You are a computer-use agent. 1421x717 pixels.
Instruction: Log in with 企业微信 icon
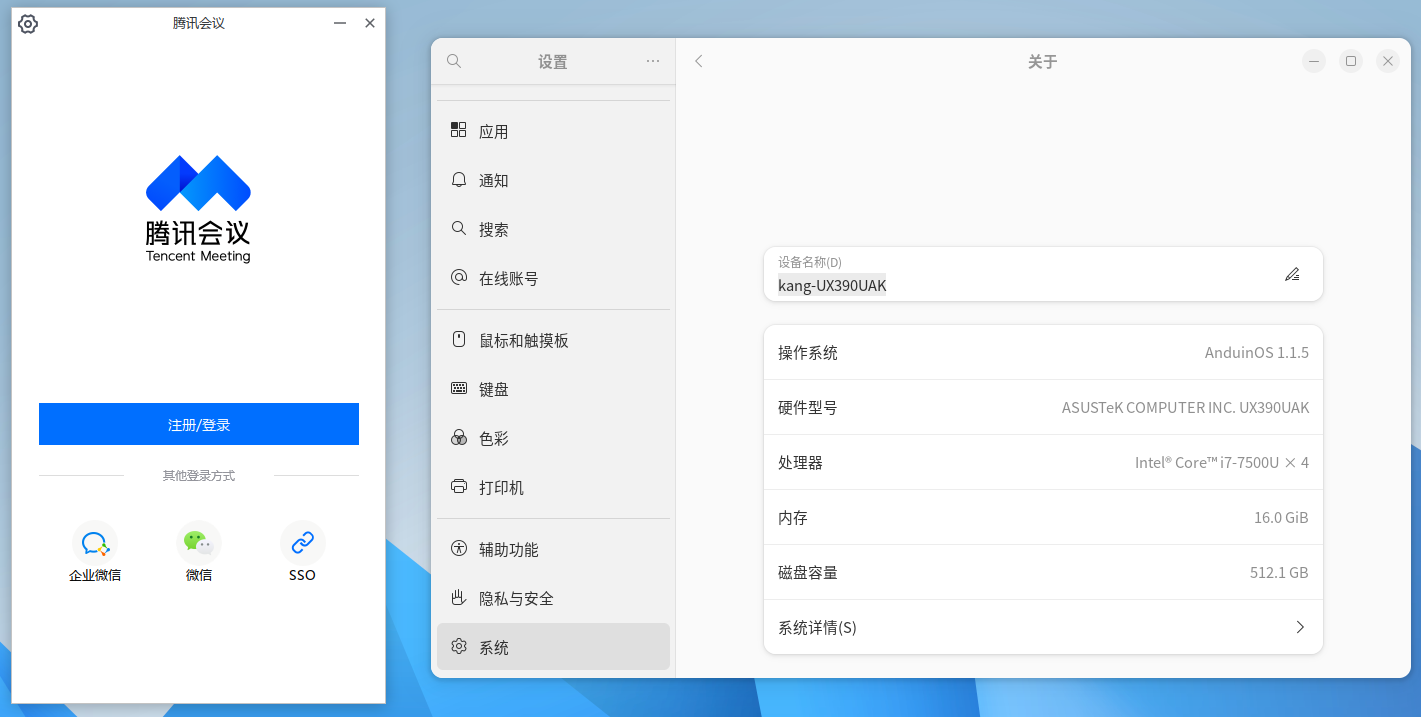pyautogui.click(x=95, y=543)
